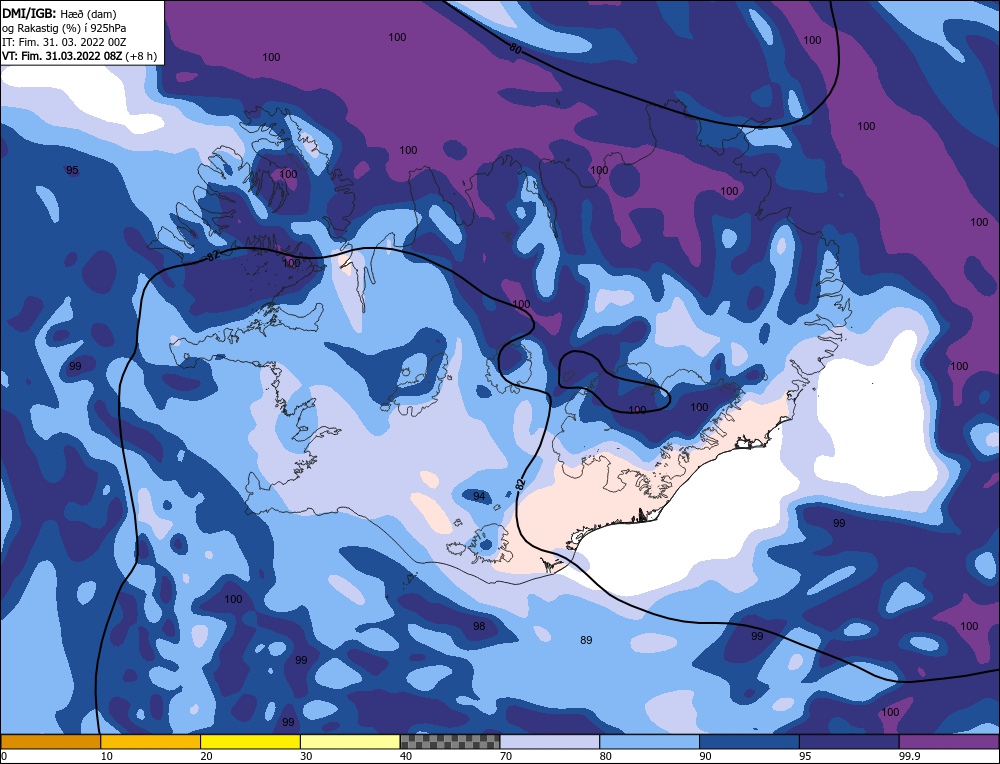The image size is (1000, 764).
Task: Click the dark navy 95–99.9 legend swatch
Action: point(849,741)
